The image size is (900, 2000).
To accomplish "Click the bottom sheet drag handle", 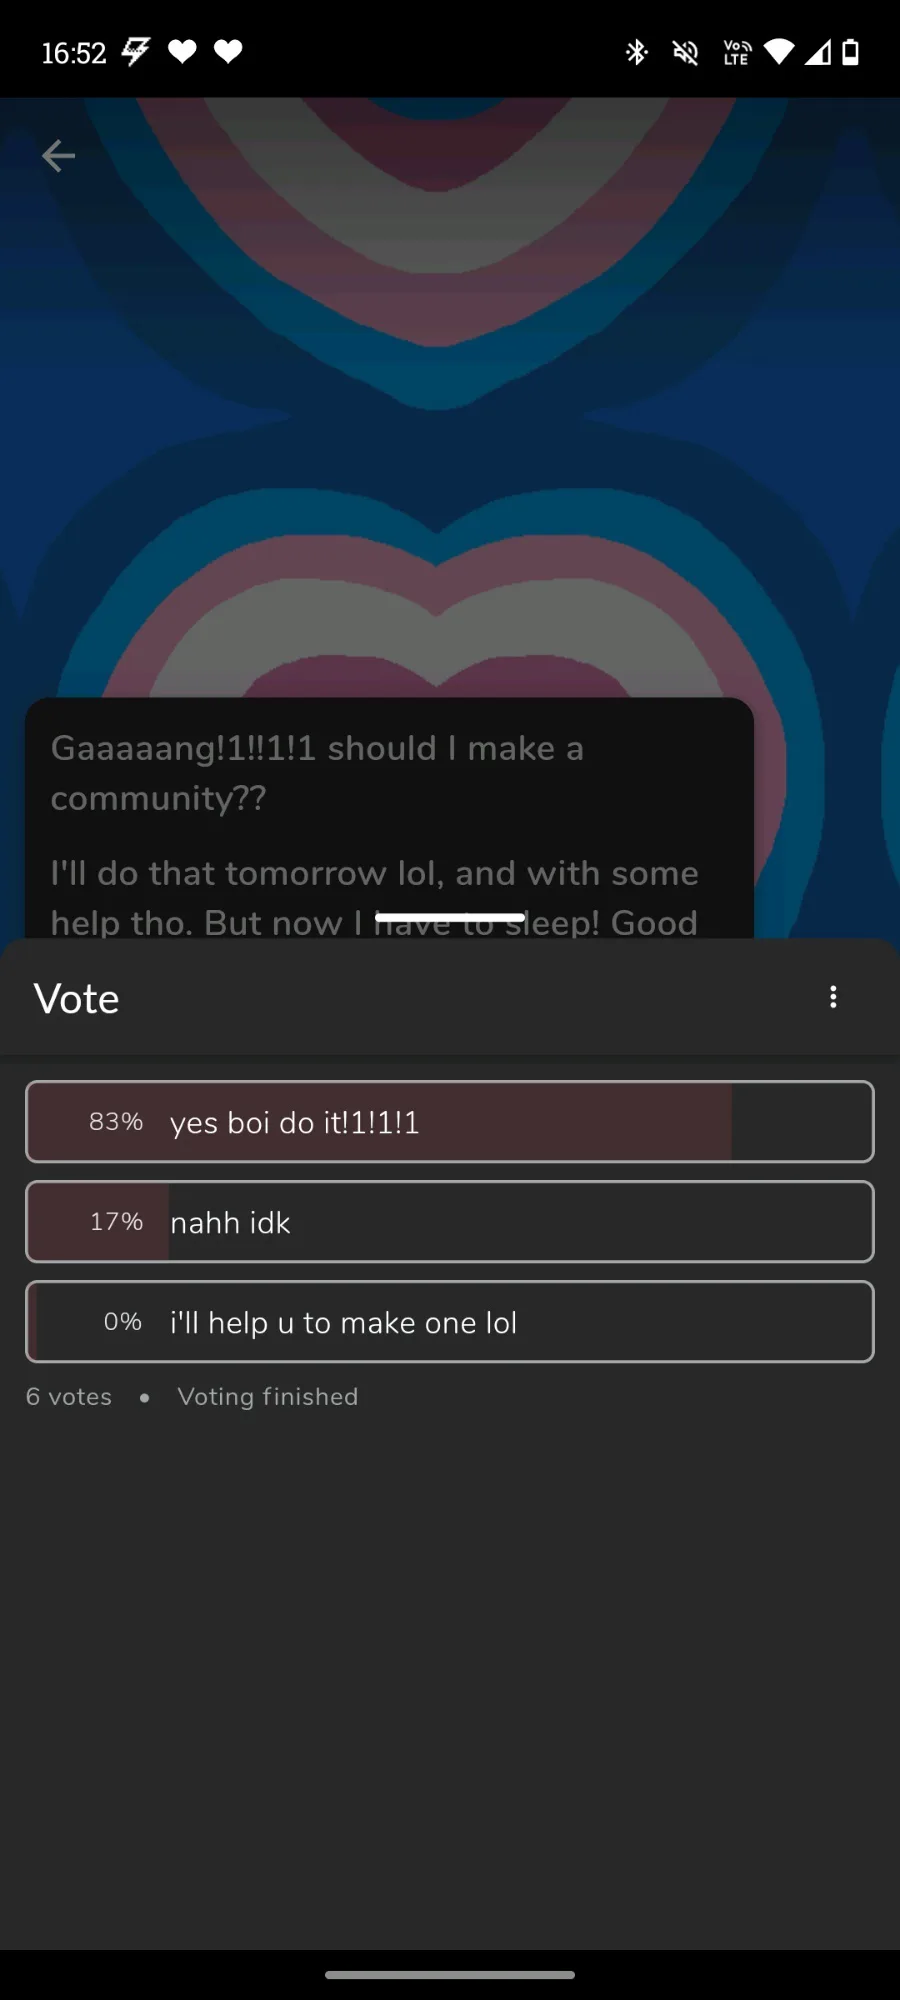I will tap(450, 917).
